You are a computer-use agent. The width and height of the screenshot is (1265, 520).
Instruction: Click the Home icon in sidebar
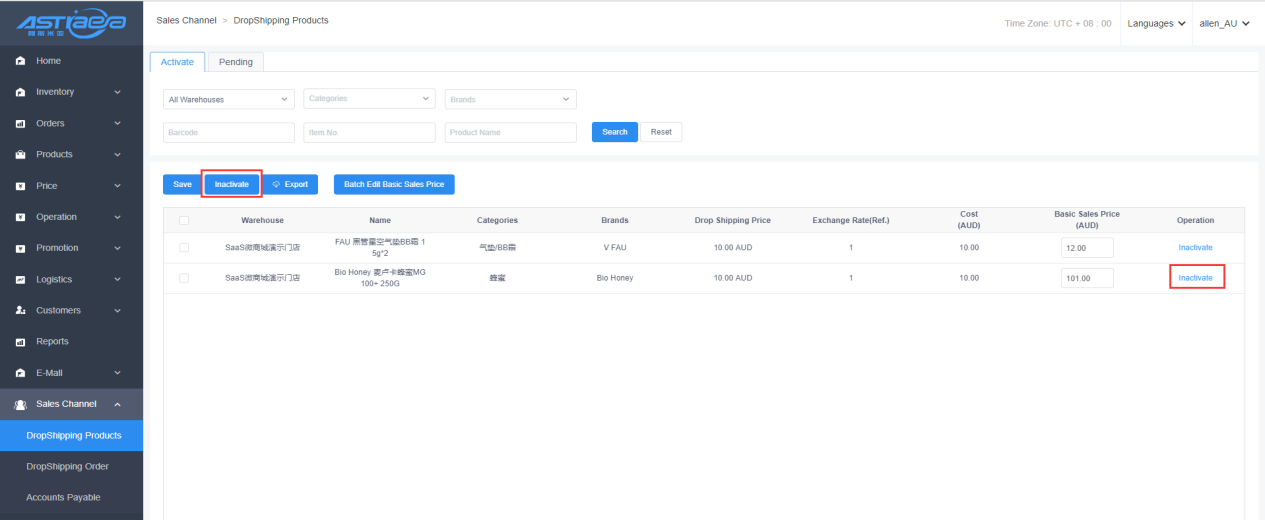[20, 61]
